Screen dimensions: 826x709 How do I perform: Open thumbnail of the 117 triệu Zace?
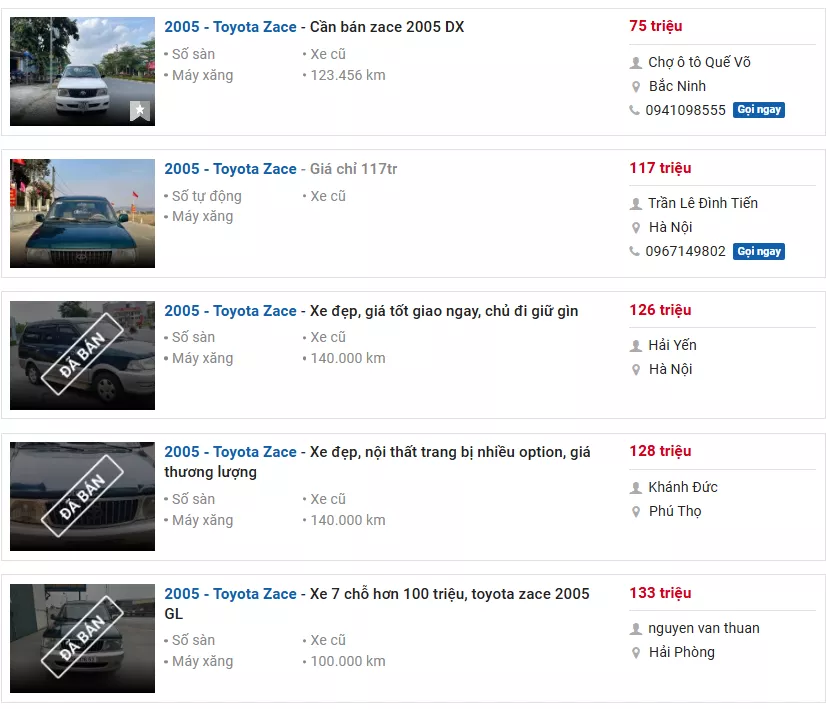(x=82, y=213)
